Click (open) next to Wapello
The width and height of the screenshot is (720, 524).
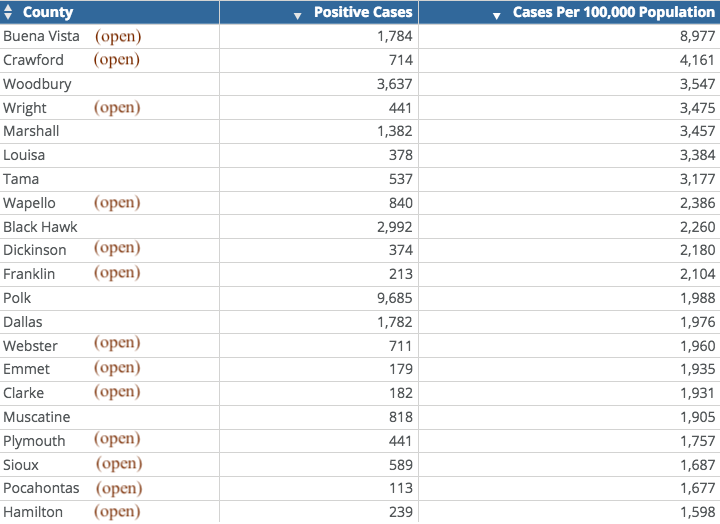(x=117, y=203)
